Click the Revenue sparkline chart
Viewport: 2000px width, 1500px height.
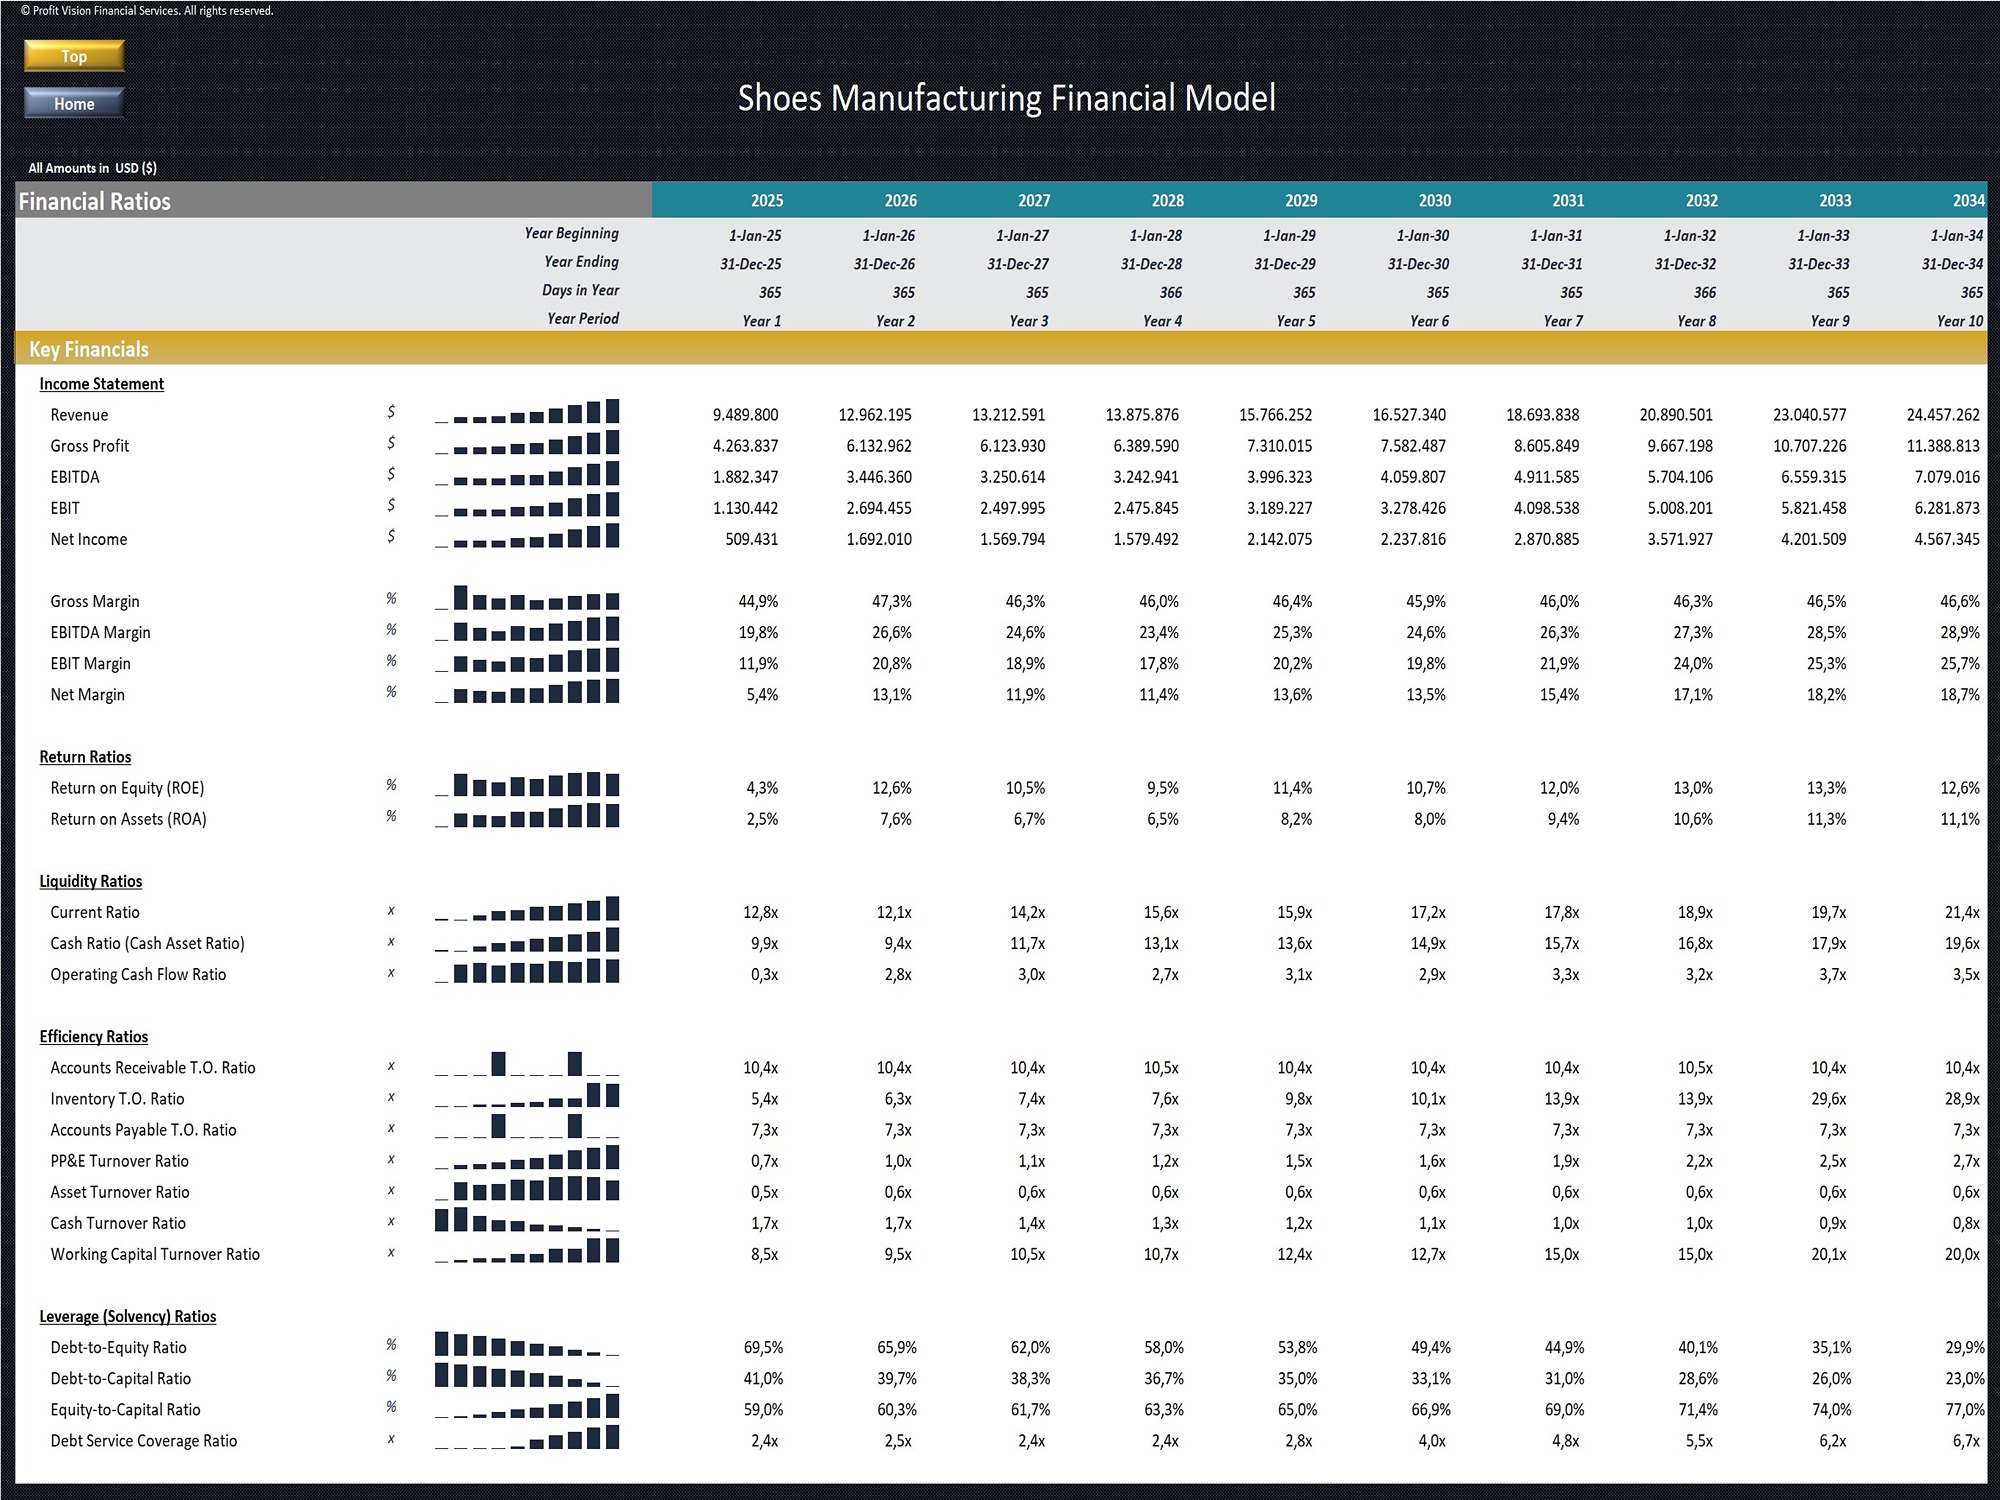coord(527,414)
